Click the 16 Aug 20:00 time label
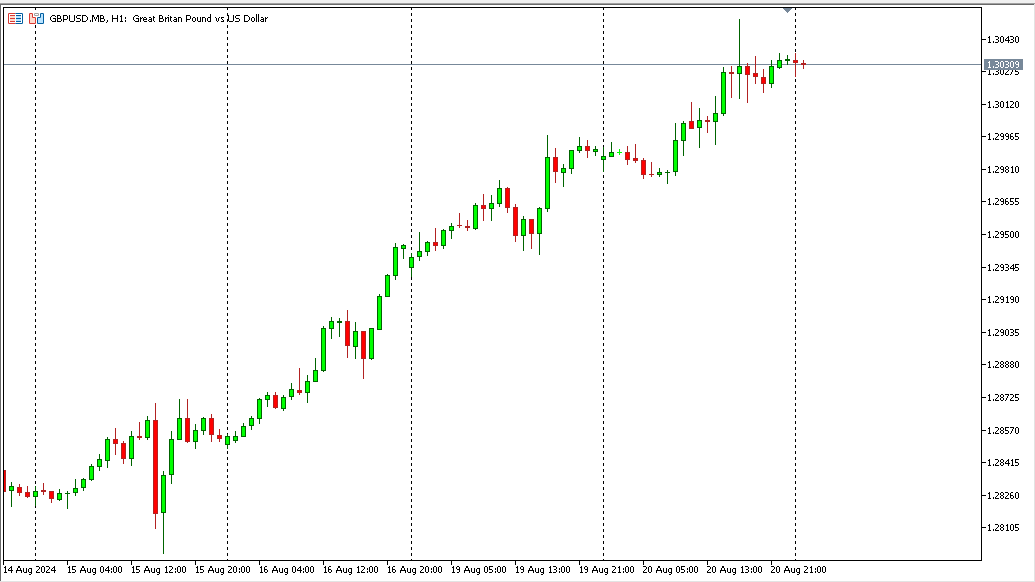The image size is (1035, 582). coord(415,569)
